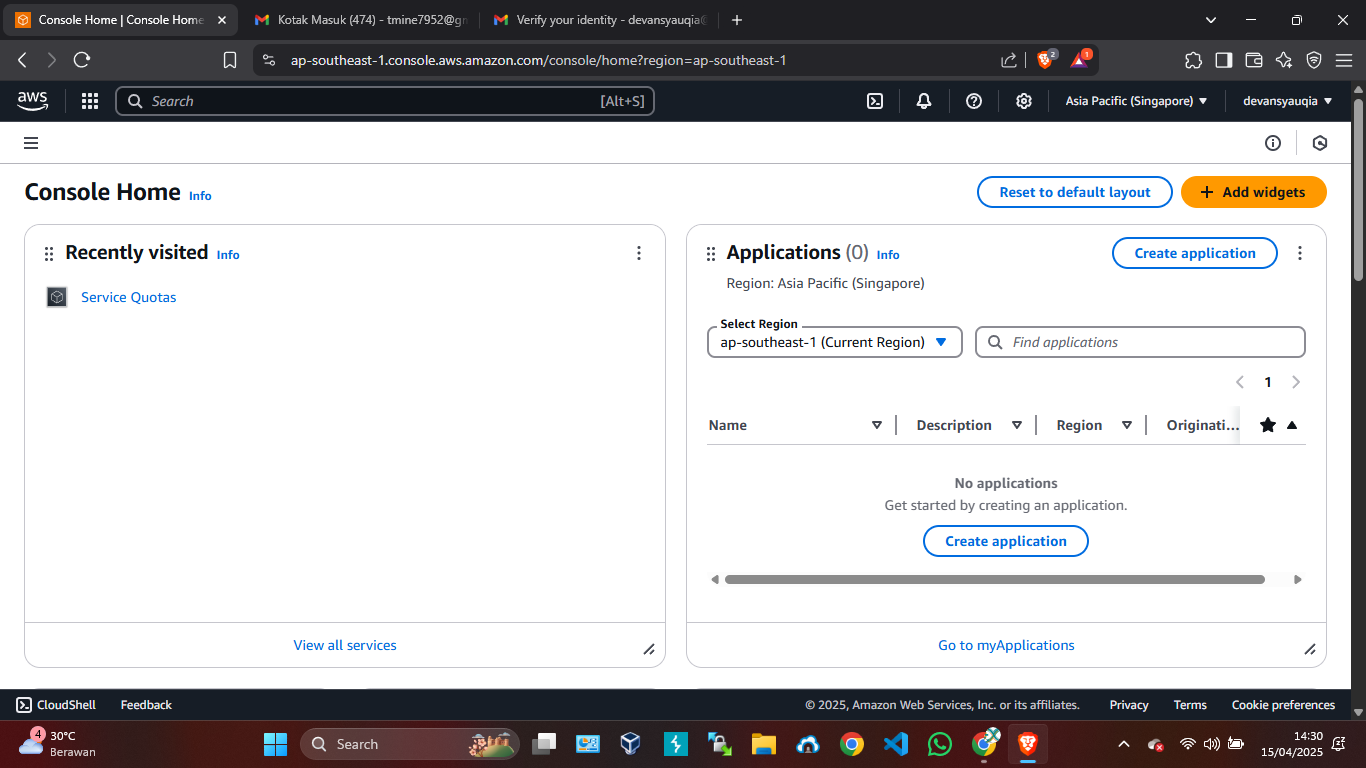The width and height of the screenshot is (1366, 768).
Task: Open the AWS services grid menu
Action: (90, 101)
